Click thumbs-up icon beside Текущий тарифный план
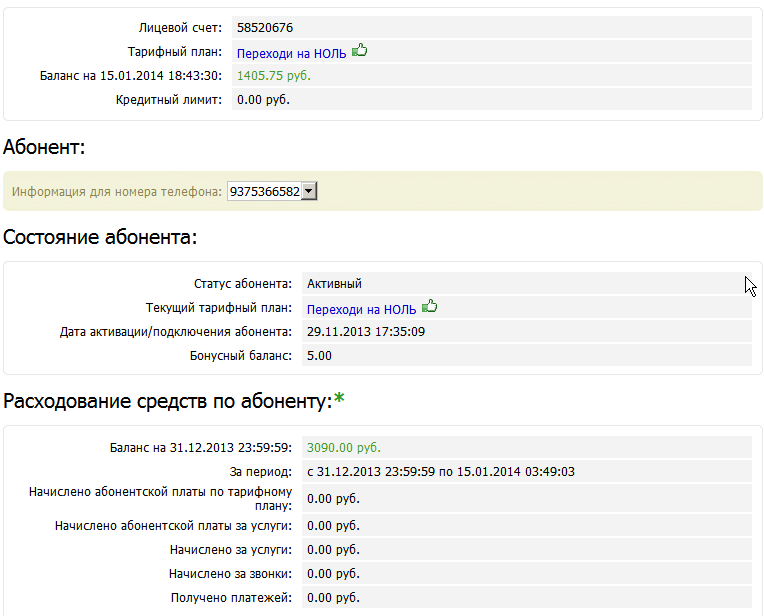This screenshot has height=616, width=764. point(430,306)
